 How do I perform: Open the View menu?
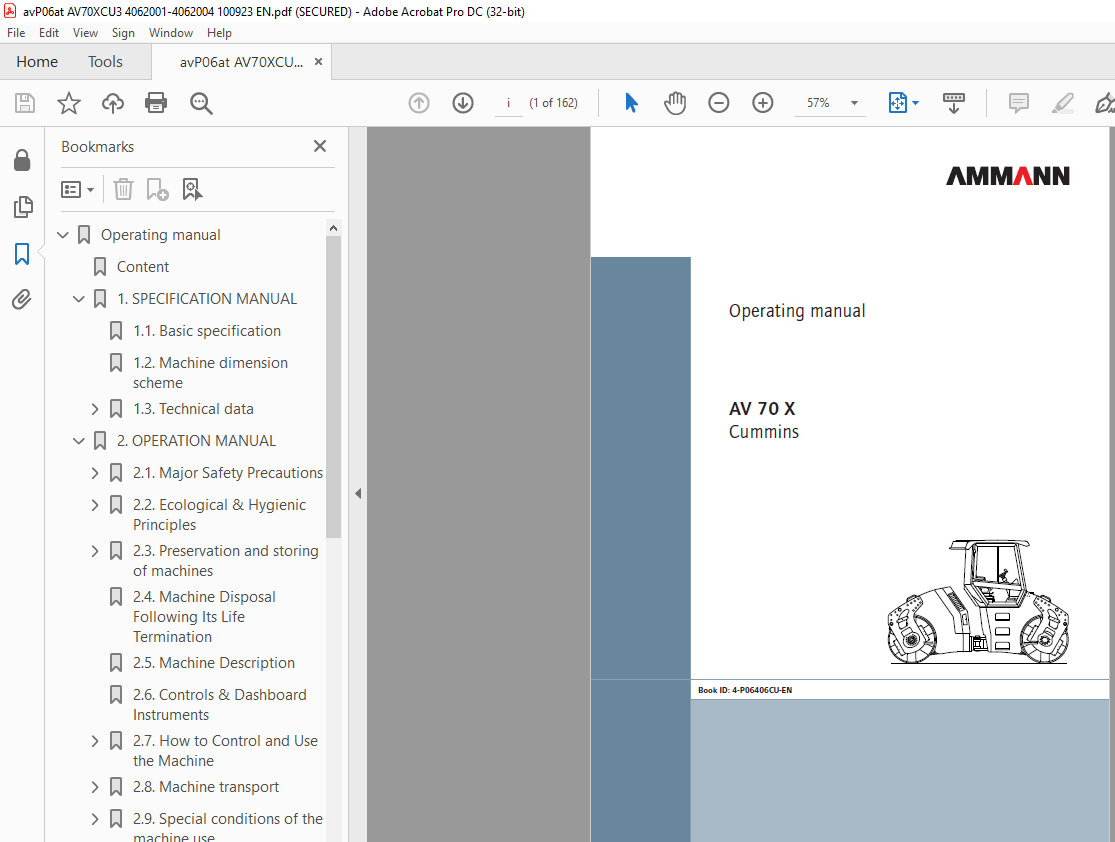[85, 33]
